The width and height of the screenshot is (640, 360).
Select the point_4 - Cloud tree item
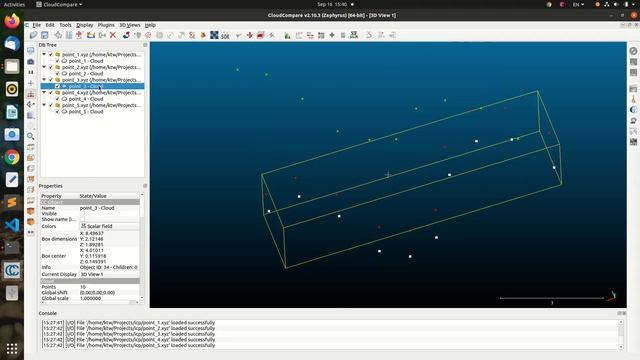(86, 99)
